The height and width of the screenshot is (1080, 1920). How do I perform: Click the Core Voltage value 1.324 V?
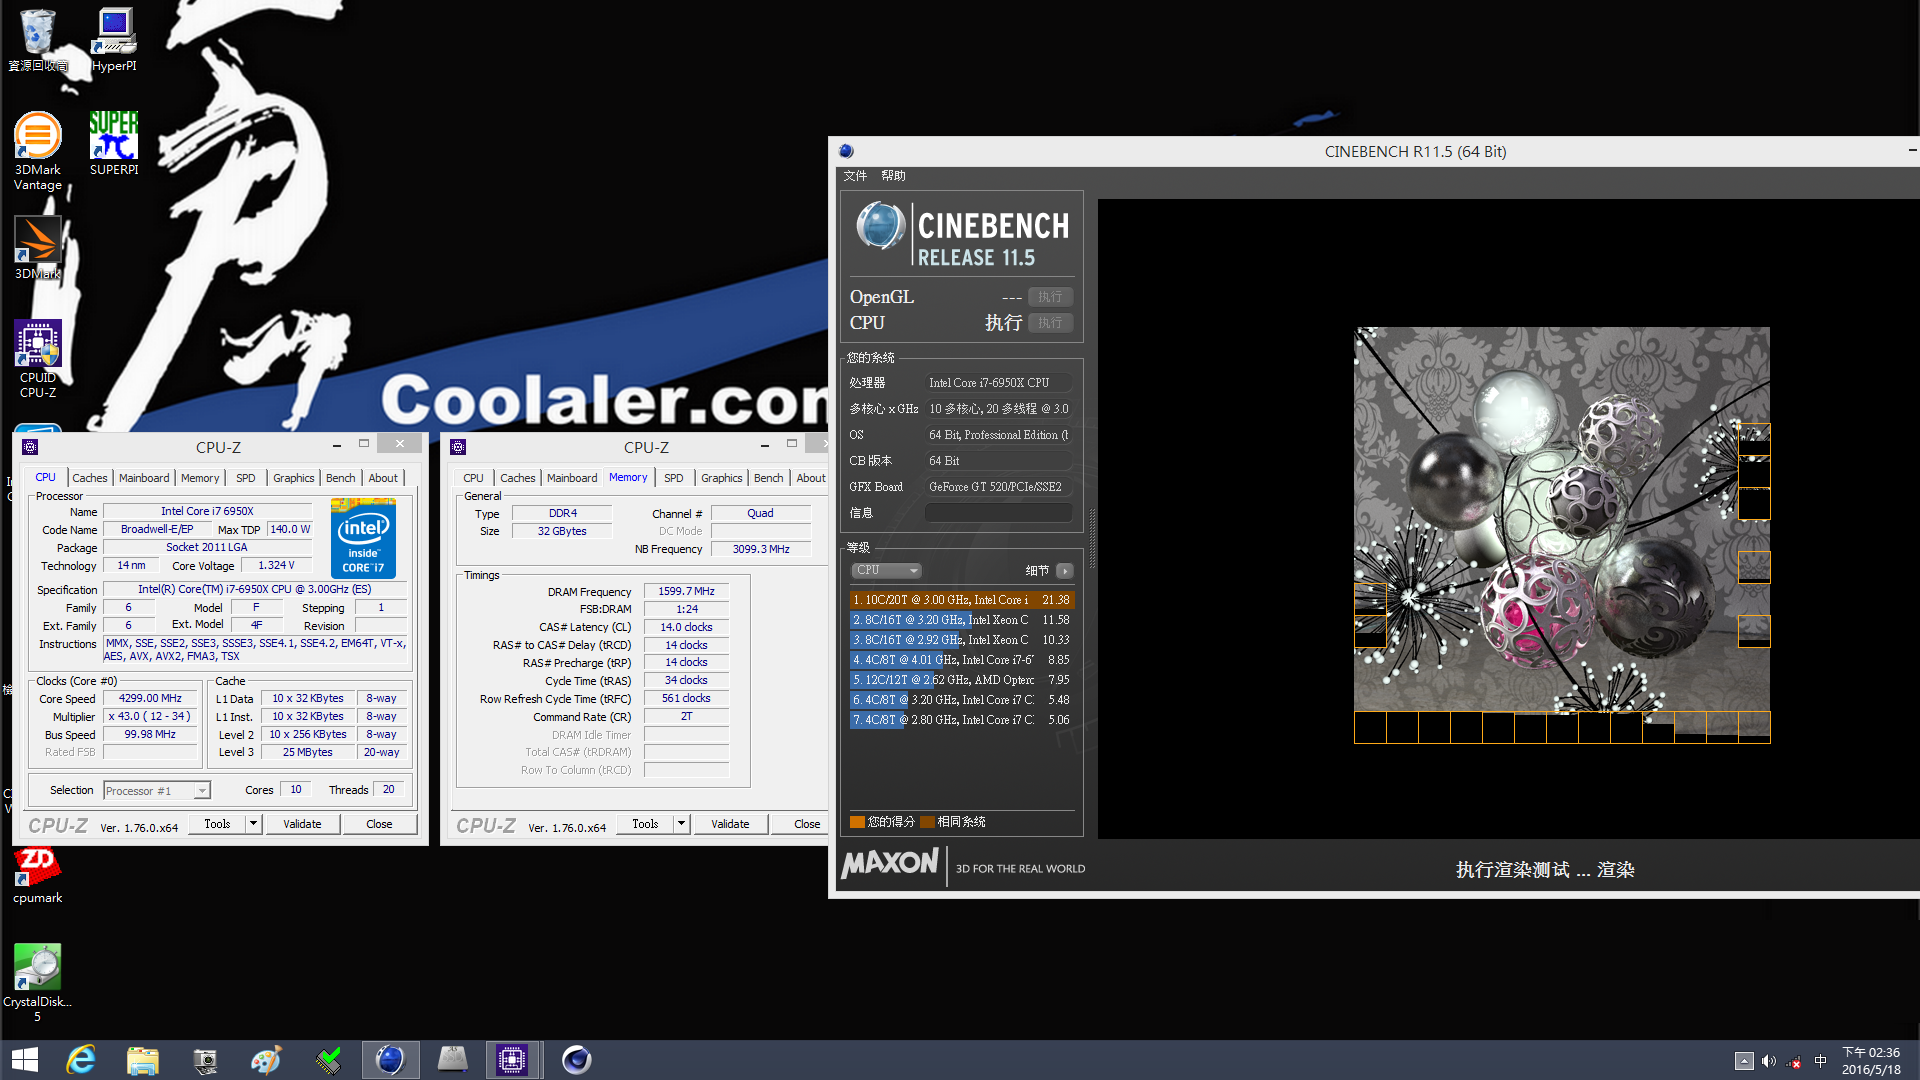(276, 566)
